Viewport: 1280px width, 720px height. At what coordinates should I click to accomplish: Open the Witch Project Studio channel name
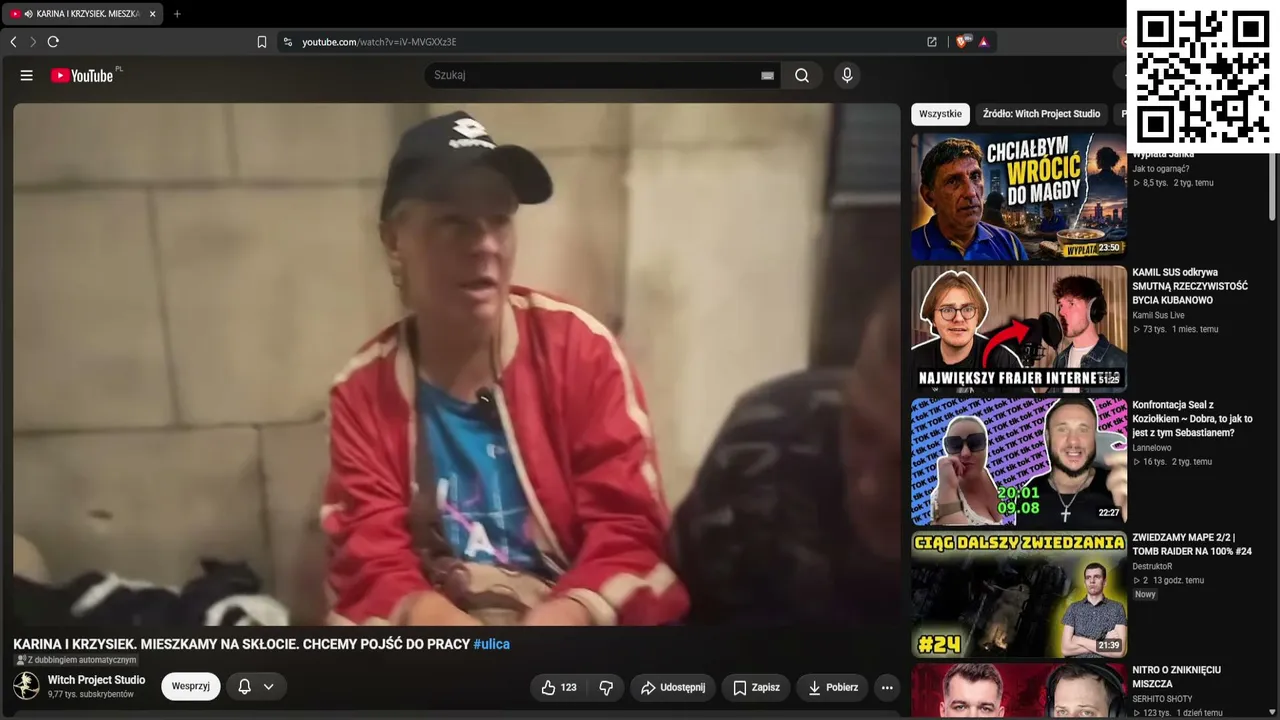(x=97, y=680)
